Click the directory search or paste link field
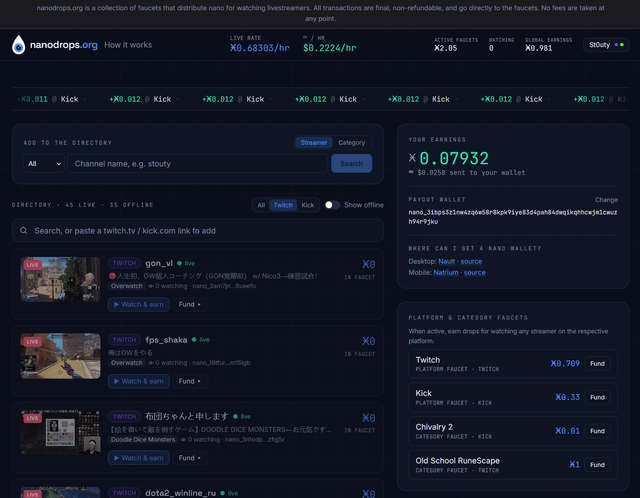Screen dimensions: 640x498 [198, 231]
